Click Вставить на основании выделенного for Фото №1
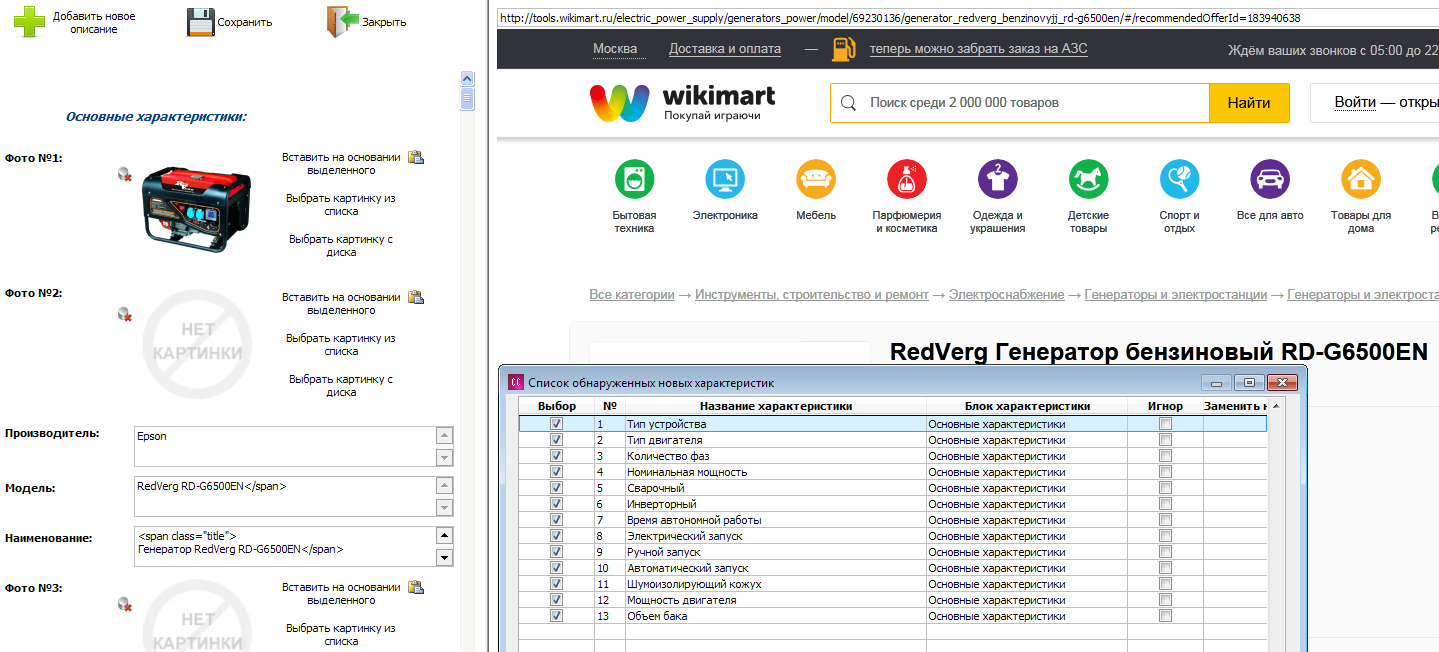Image resolution: width=1439 pixels, height=652 pixels. pyautogui.click(x=341, y=164)
